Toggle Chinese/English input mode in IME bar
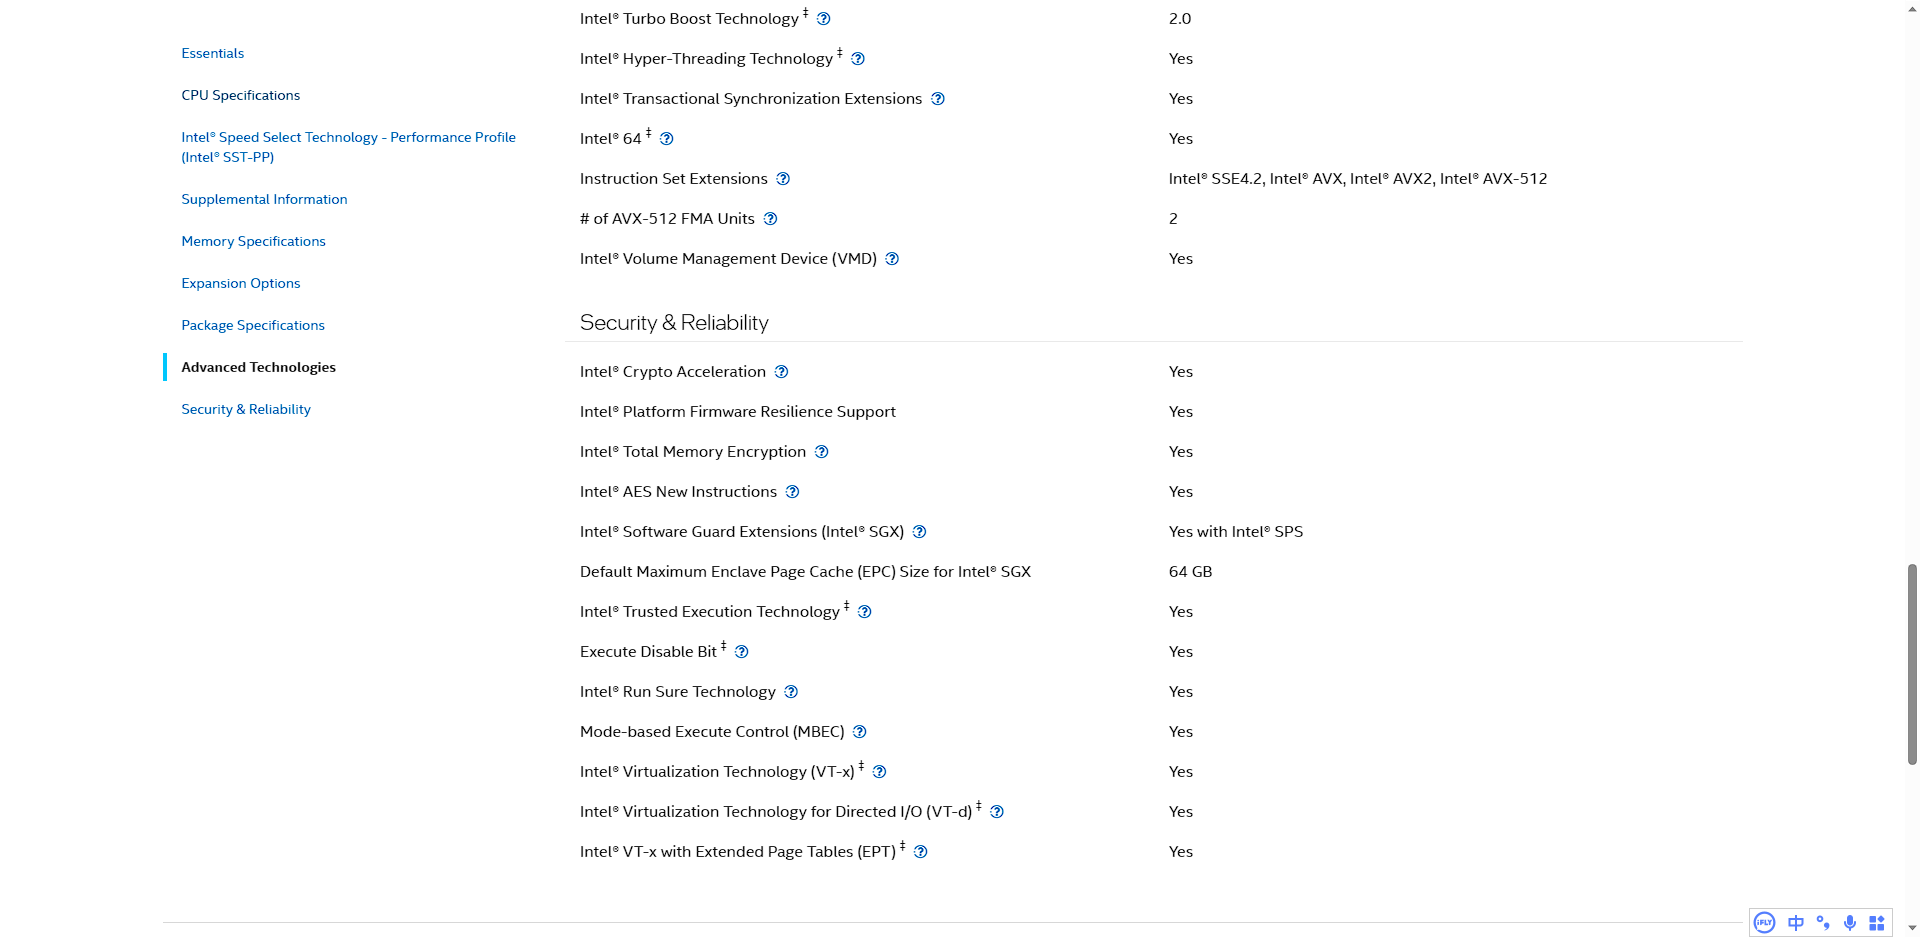1920x937 pixels. [x=1796, y=923]
